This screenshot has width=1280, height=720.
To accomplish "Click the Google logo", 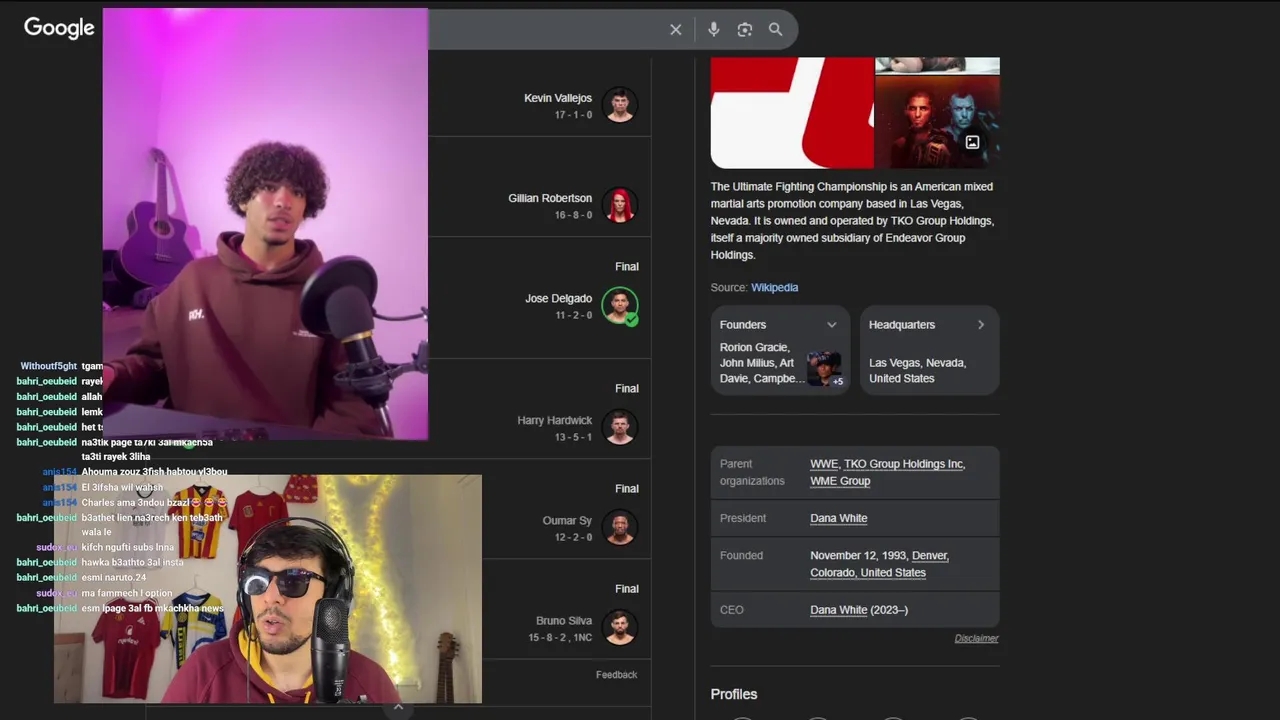I will point(59,28).
